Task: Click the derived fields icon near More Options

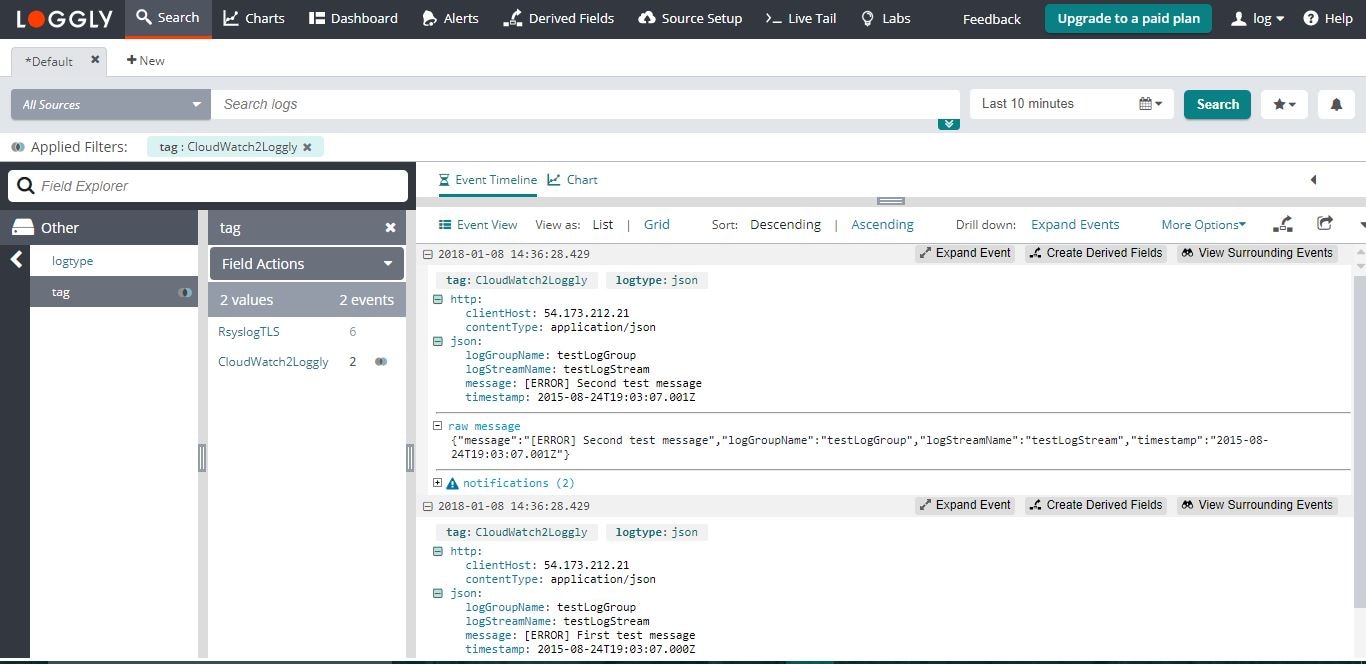Action: [1283, 224]
